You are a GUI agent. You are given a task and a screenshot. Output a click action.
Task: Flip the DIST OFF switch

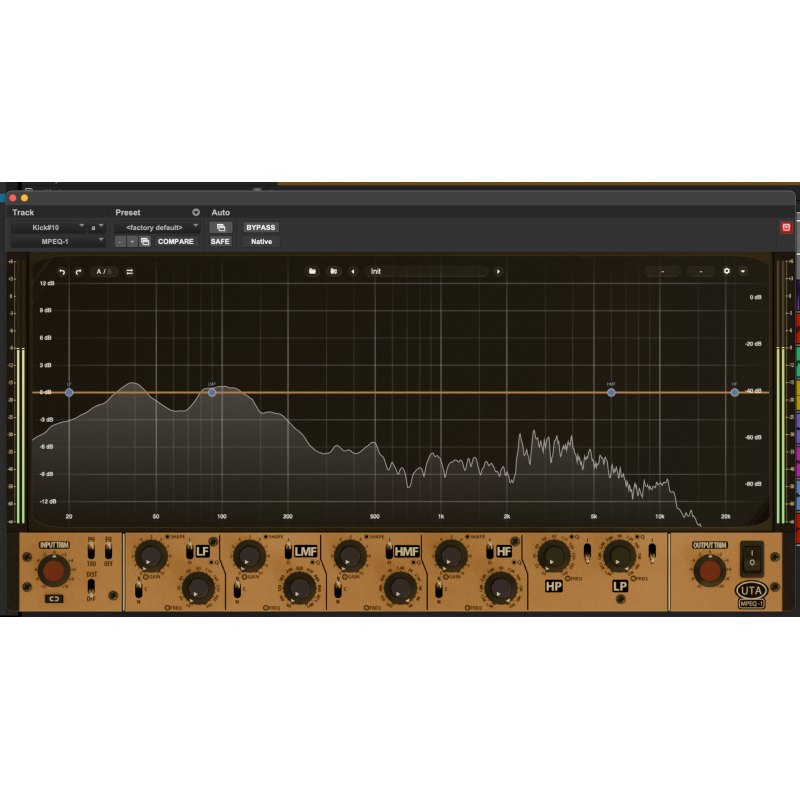pos(91,587)
